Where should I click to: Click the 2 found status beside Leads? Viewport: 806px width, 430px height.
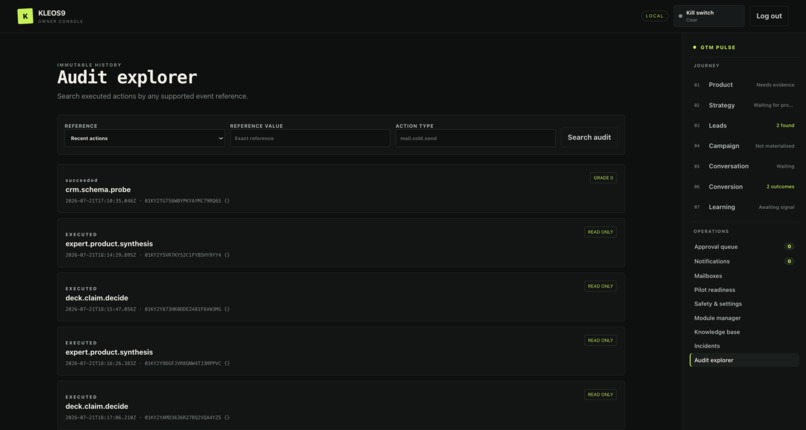click(x=785, y=125)
